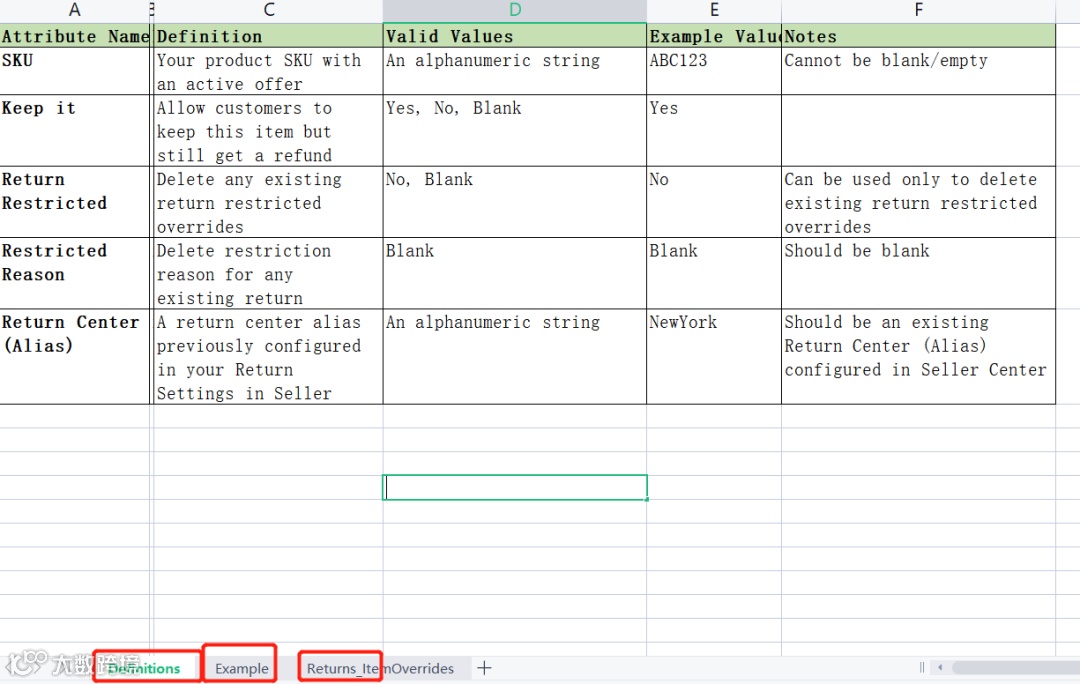Select Return Center 'An alphanumeric string' cell
Screen dimensions: 1080x684
tap(515, 357)
